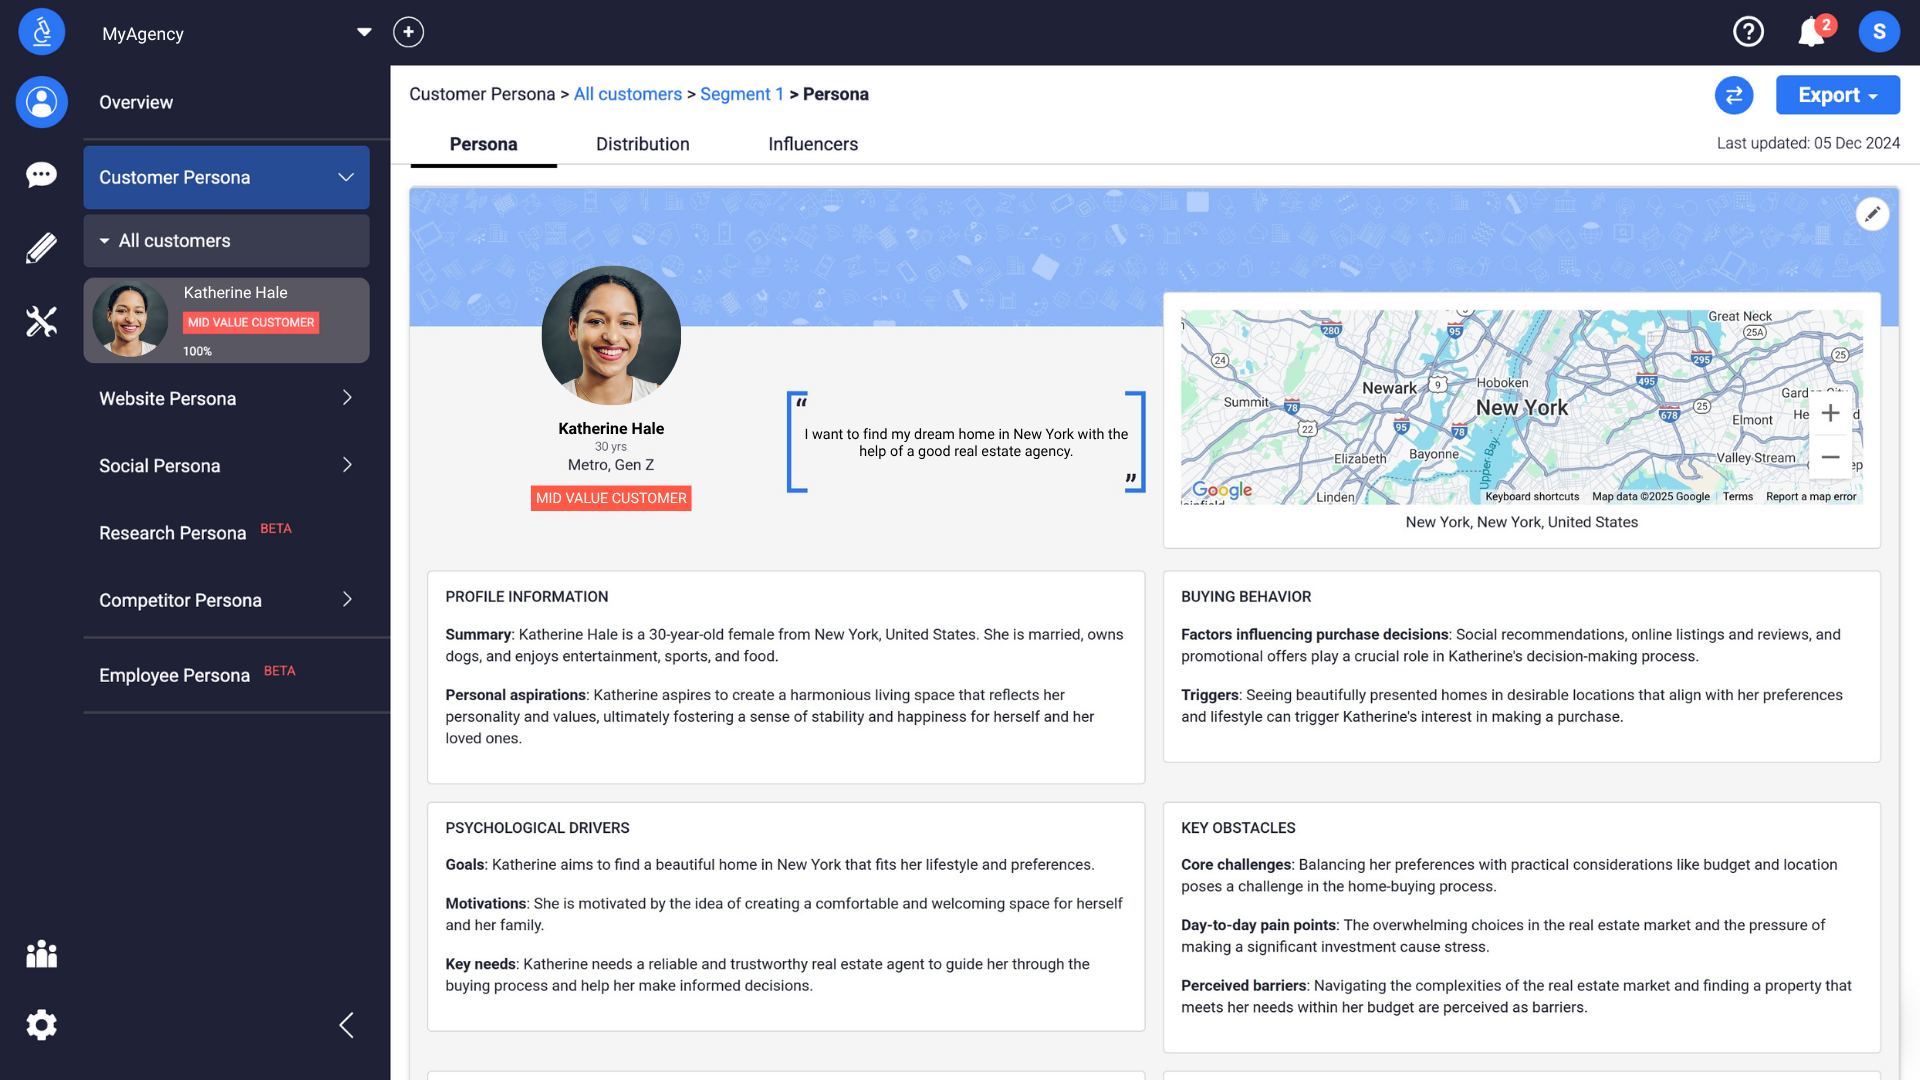The width and height of the screenshot is (1920, 1080).
Task: Open settings gear in sidebar
Action: click(x=41, y=1025)
